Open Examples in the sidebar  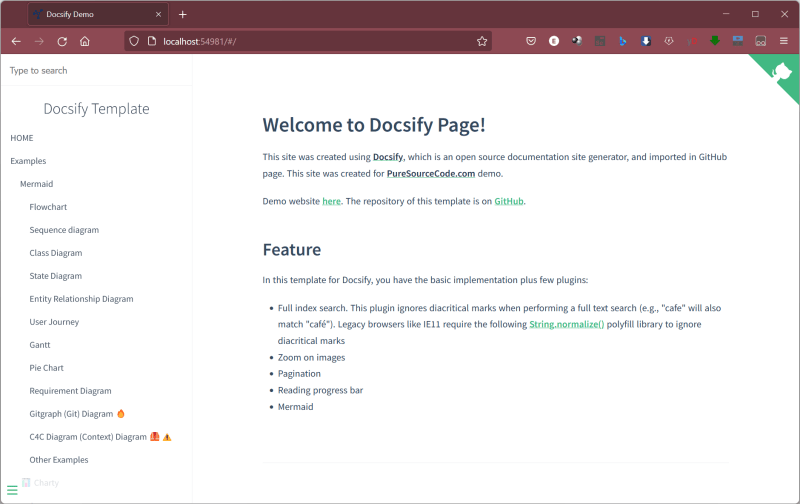coord(28,161)
